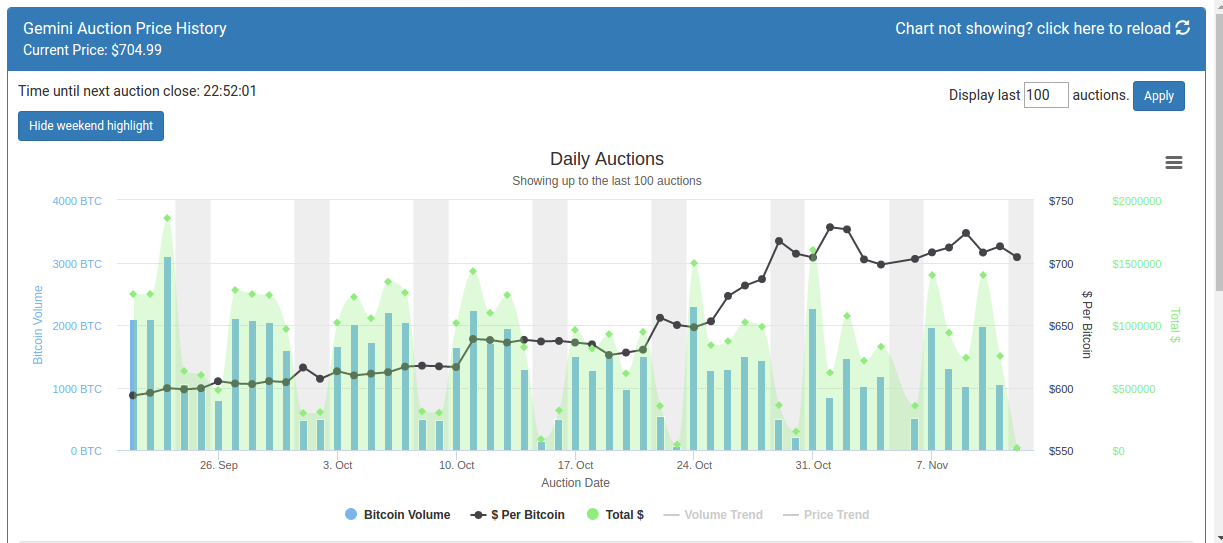Enable the Price Trend series
Viewport: 1223px width, 543px height.
836,515
